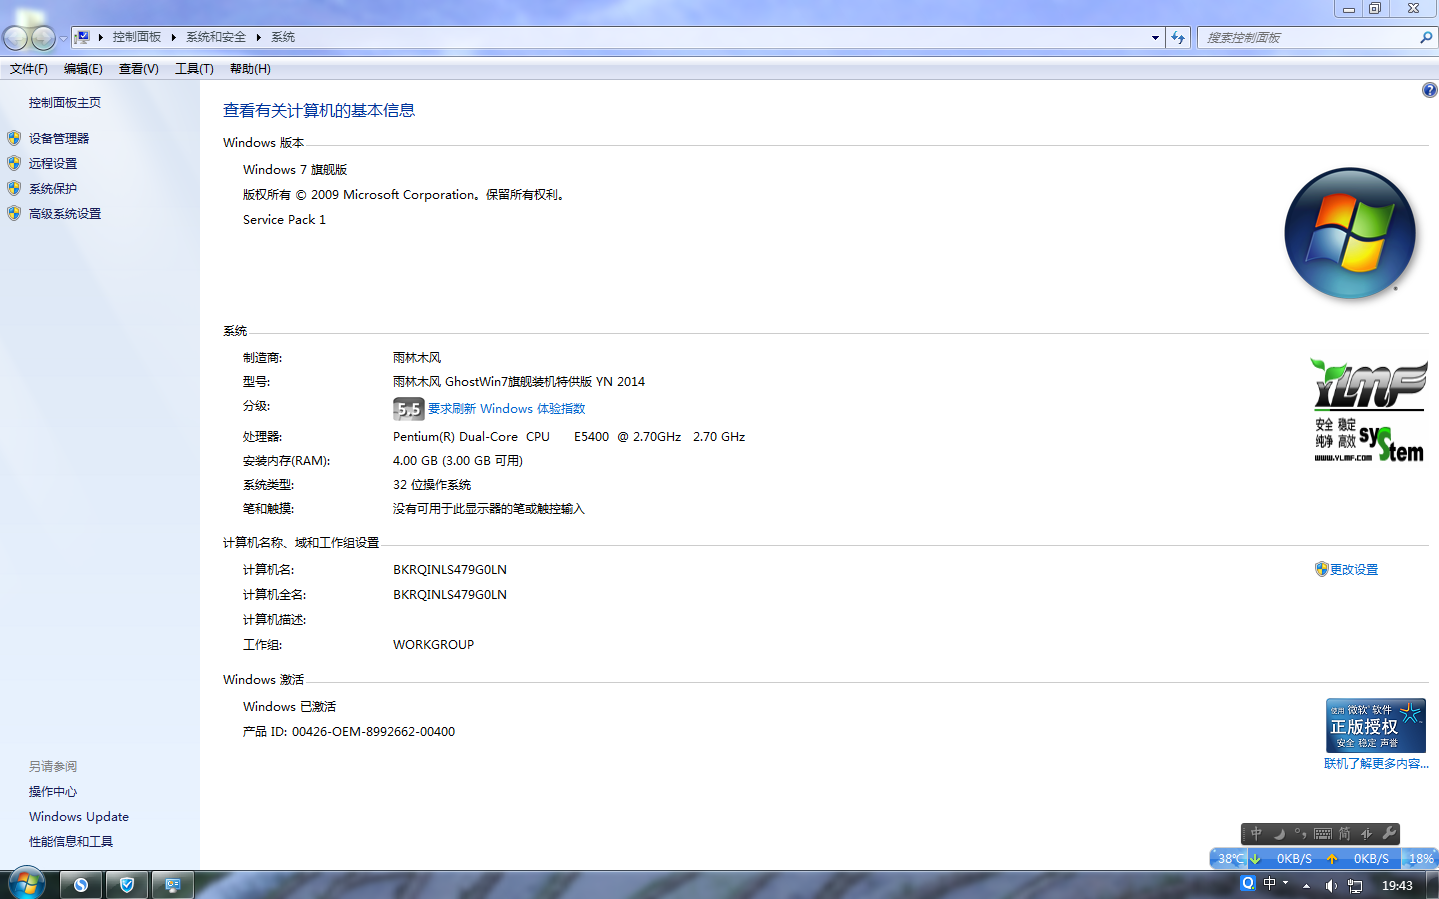Open the wrench settings icon on IME bar

pyautogui.click(x=1389, y=833)
